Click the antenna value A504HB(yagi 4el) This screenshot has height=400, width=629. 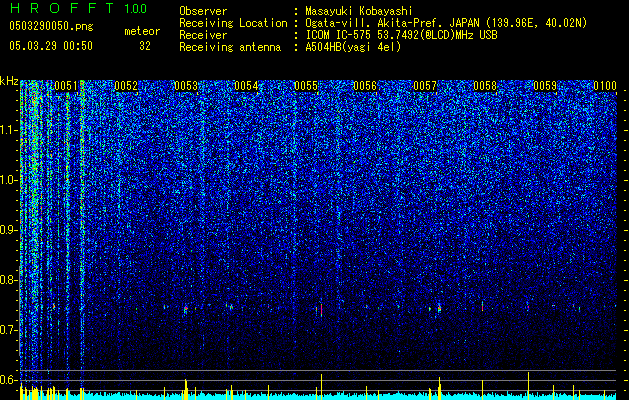353,47
